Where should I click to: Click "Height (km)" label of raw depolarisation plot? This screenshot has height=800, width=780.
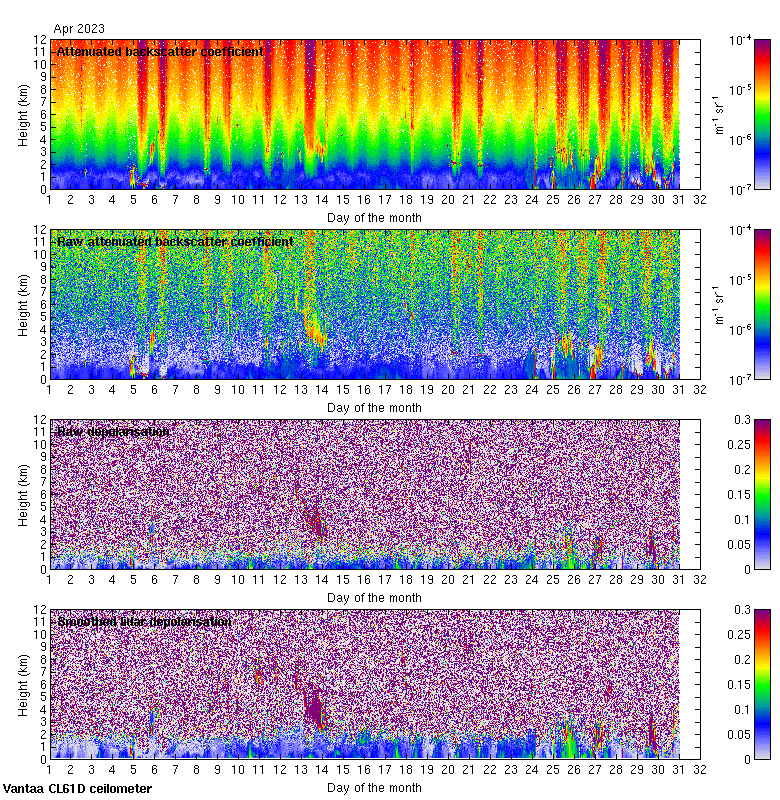tap(24, 494)
